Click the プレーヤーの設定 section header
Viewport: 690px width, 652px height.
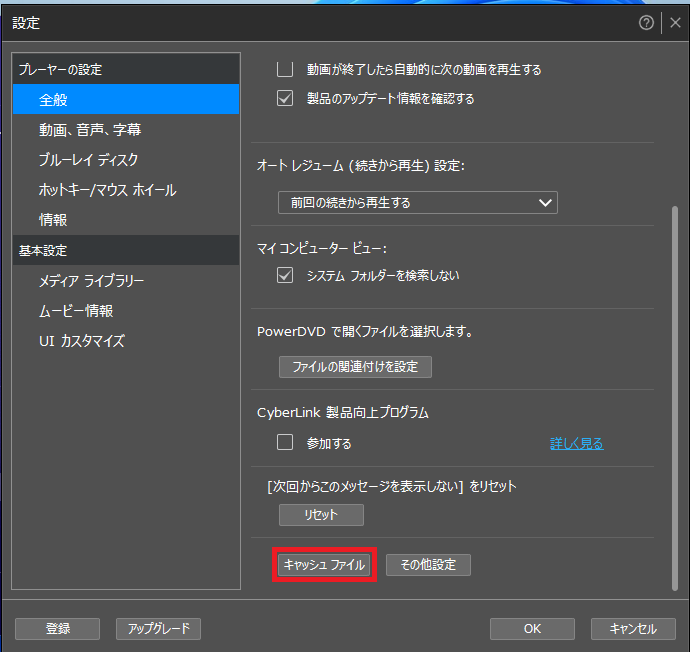(x=126, y=69)
